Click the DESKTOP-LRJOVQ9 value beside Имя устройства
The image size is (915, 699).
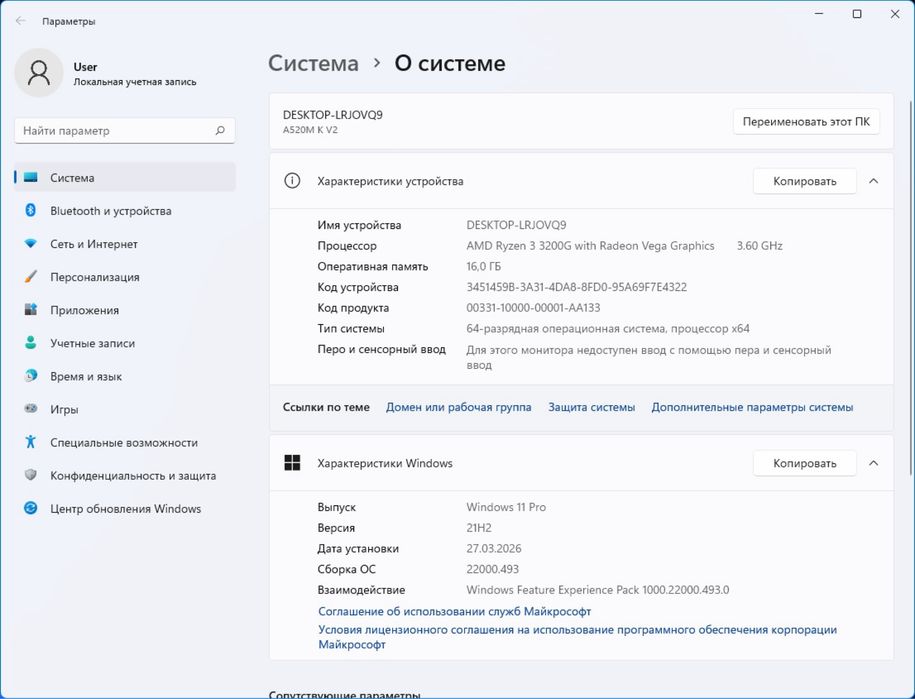[x=516, y=225]
